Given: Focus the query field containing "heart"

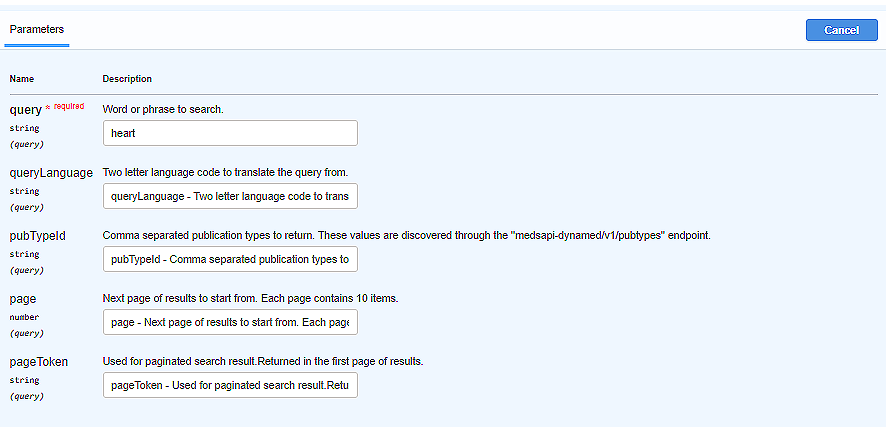Looking at the screenshot, I should 230,133.
